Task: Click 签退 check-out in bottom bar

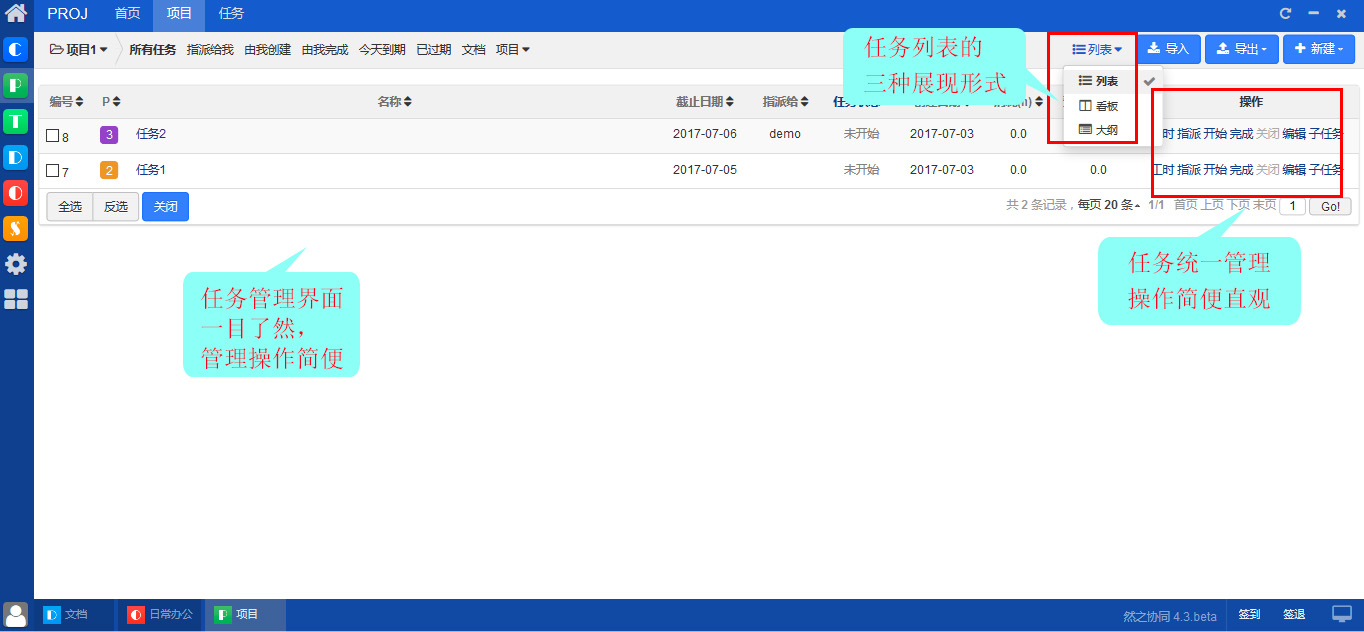Action: coord(1294,614)
